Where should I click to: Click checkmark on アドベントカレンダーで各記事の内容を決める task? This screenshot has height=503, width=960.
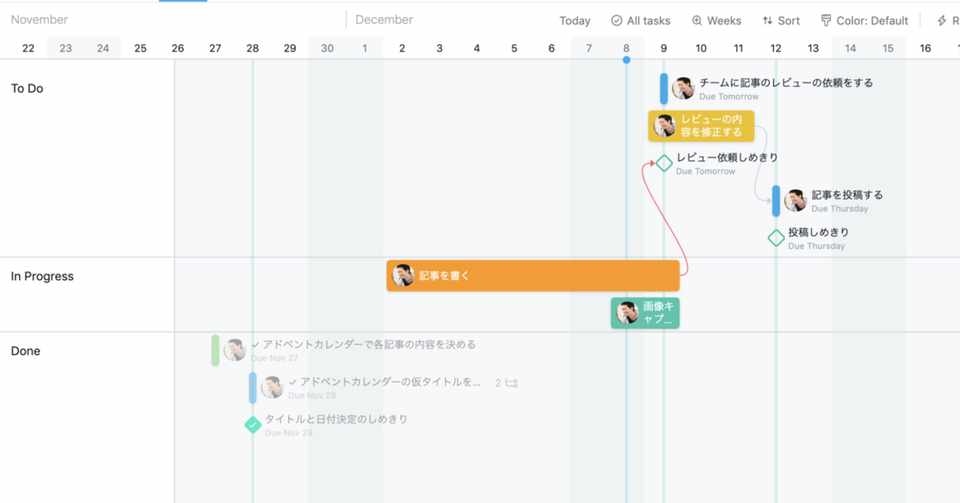(x=255, y=345)
